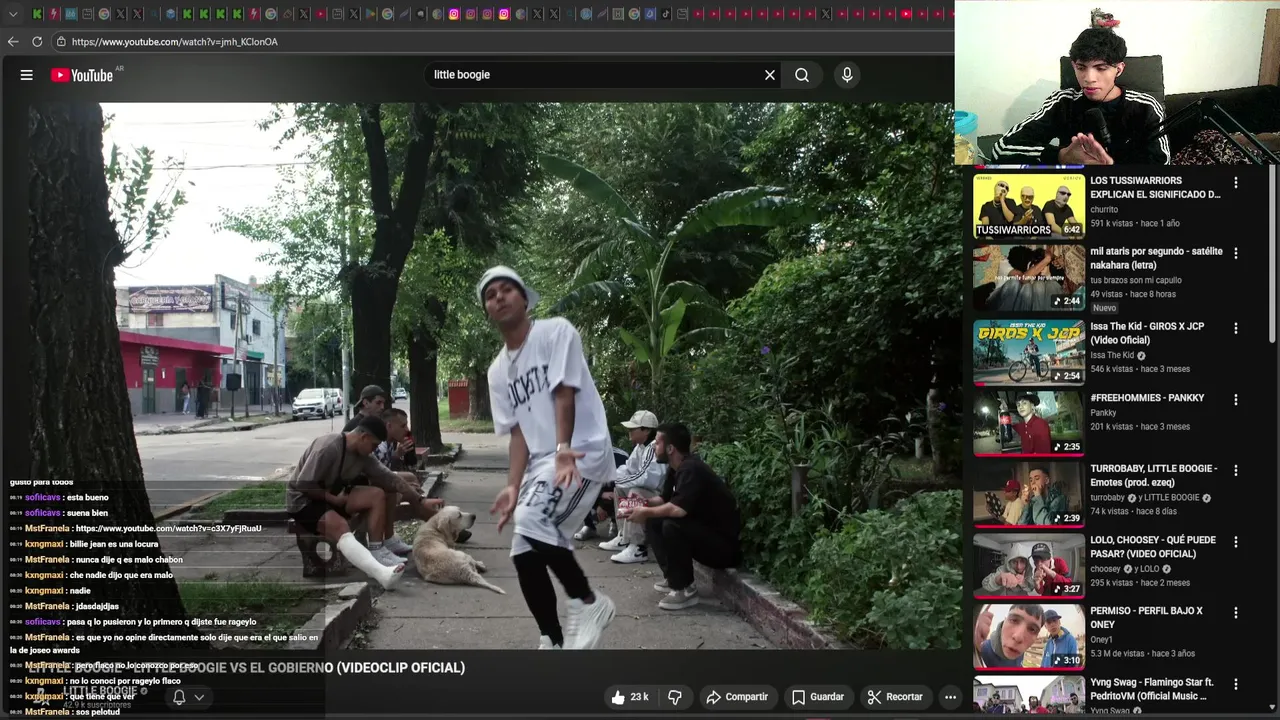
Task: Click '5.3 M de vistas · hace 3 años'
Action: [1142, 654]
